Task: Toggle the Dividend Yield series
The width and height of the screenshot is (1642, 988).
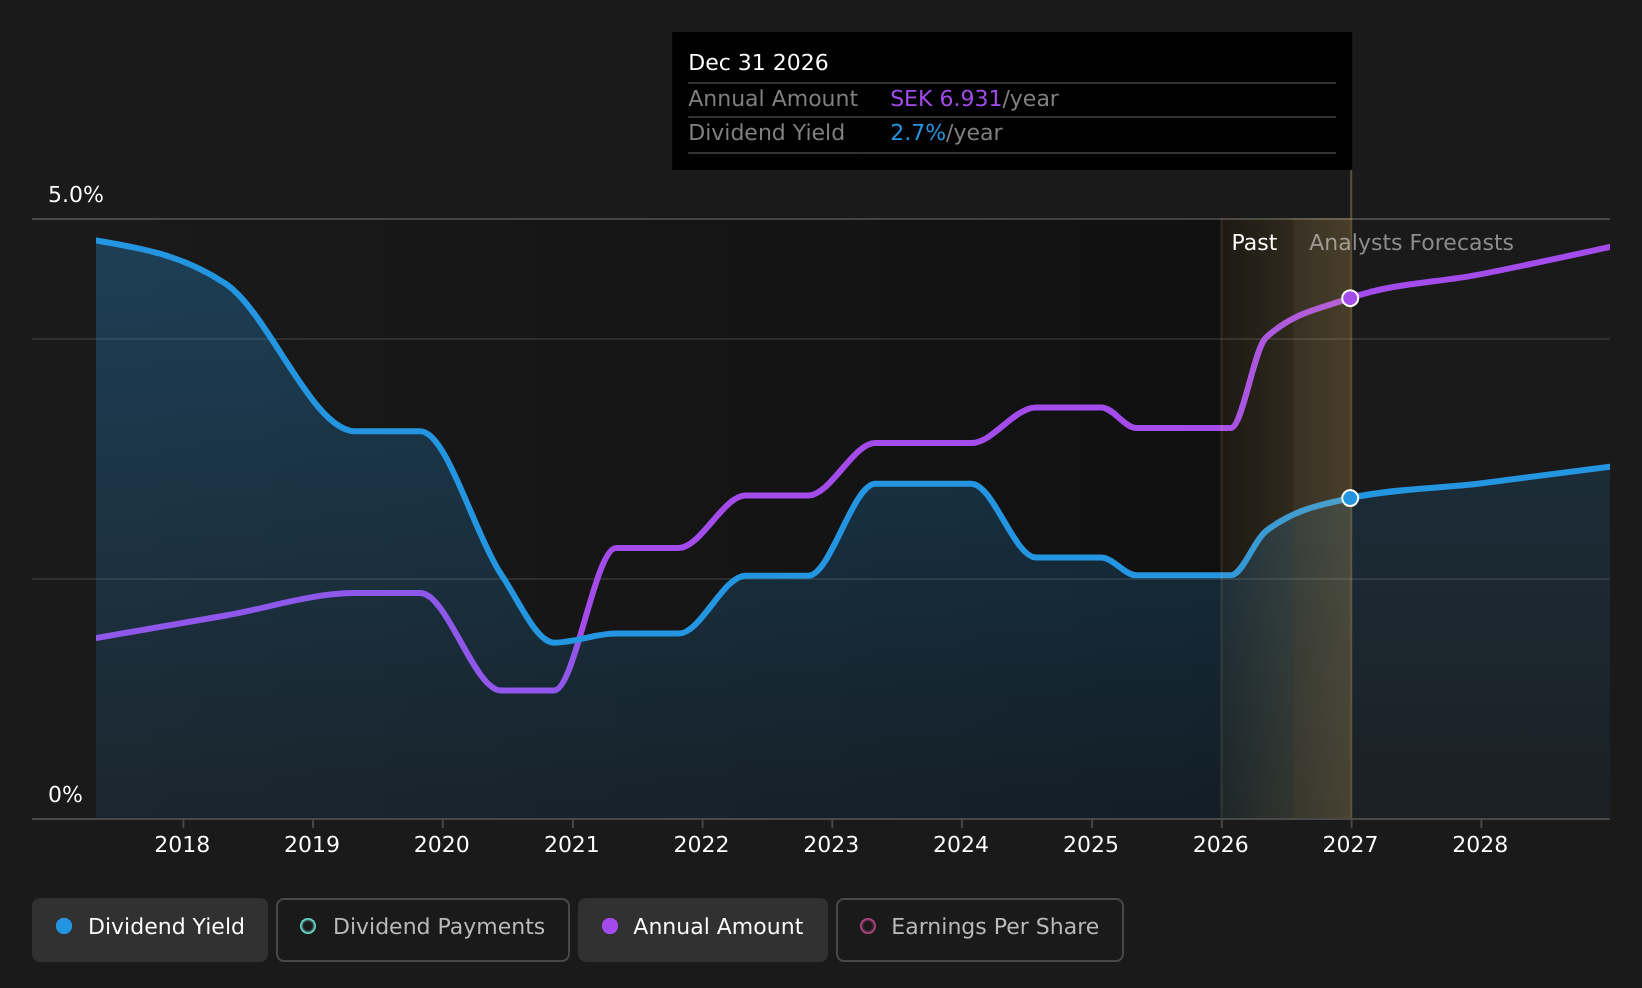Action: coord(150,929)
